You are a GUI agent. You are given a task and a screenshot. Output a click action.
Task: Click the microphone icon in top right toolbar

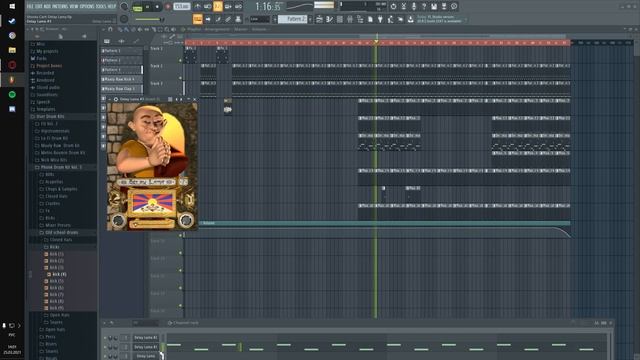413,7
